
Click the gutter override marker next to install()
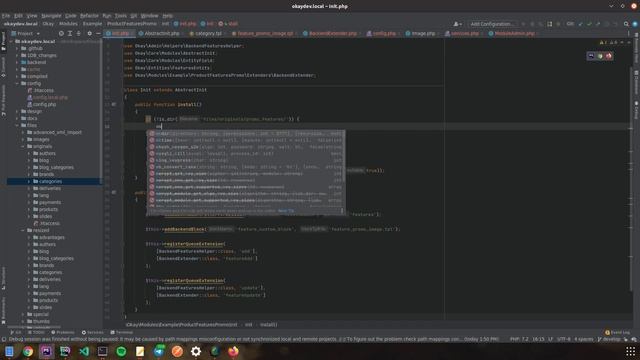tap(114, 104)
